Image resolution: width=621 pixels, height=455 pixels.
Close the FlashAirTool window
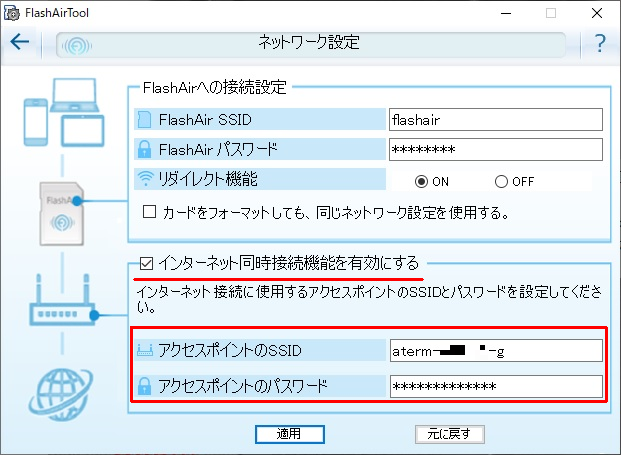[597, 13]
